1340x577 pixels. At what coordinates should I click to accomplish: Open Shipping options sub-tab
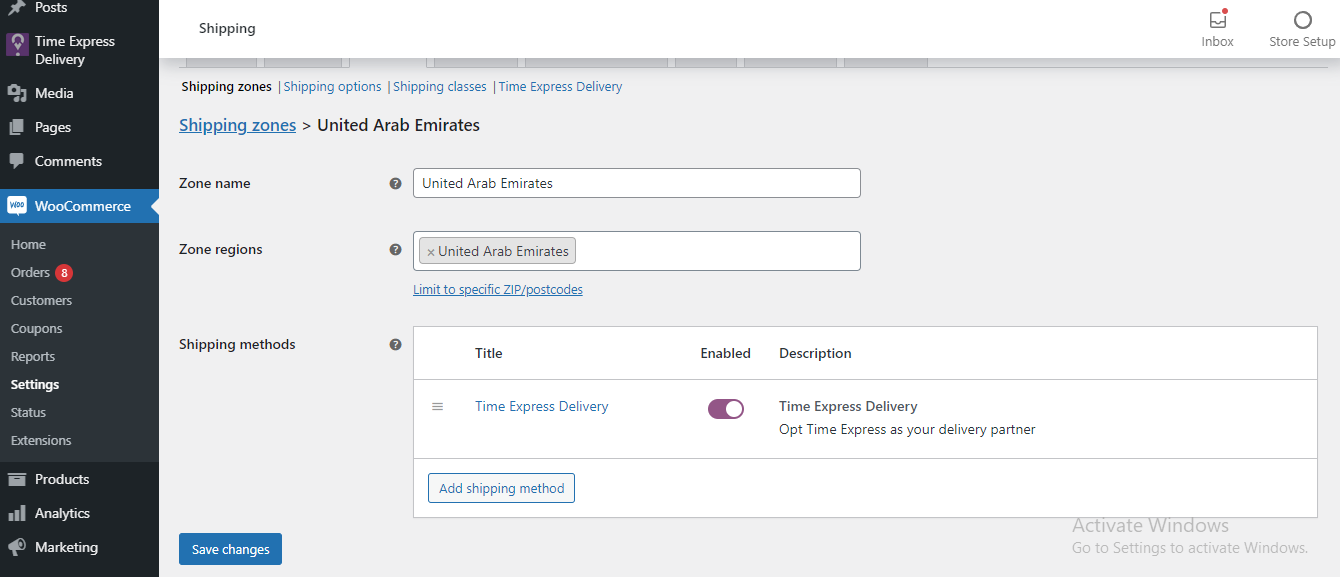coord(332,87)
